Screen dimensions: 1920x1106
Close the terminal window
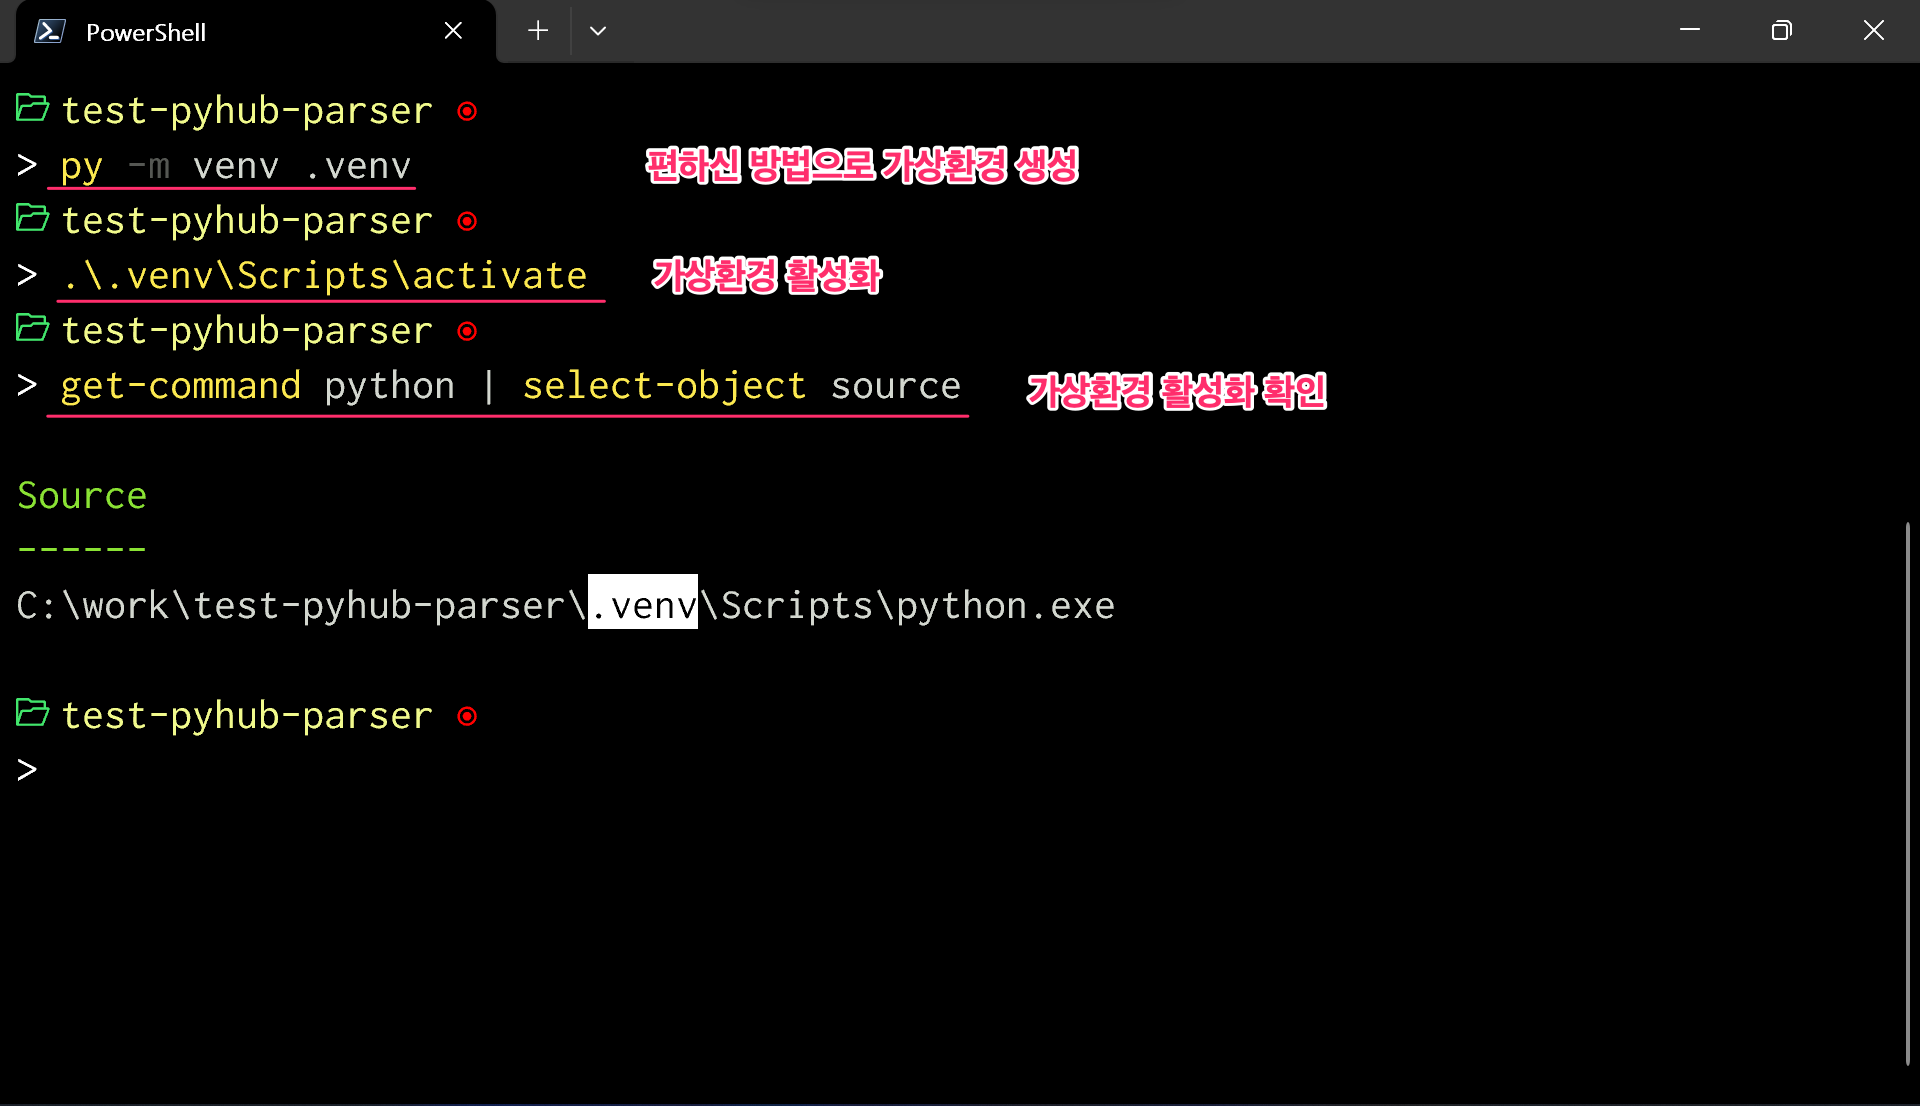[x=1873, y=31]
